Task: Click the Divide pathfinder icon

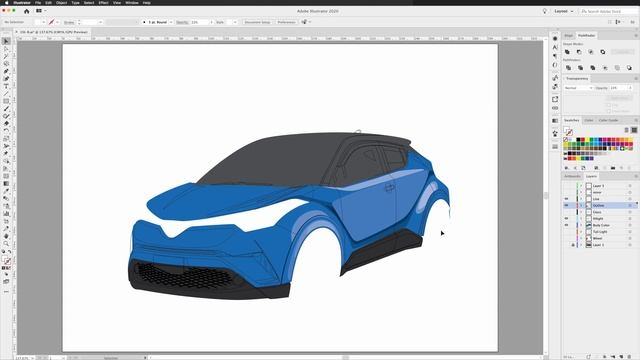Action: tap(568, 68)
